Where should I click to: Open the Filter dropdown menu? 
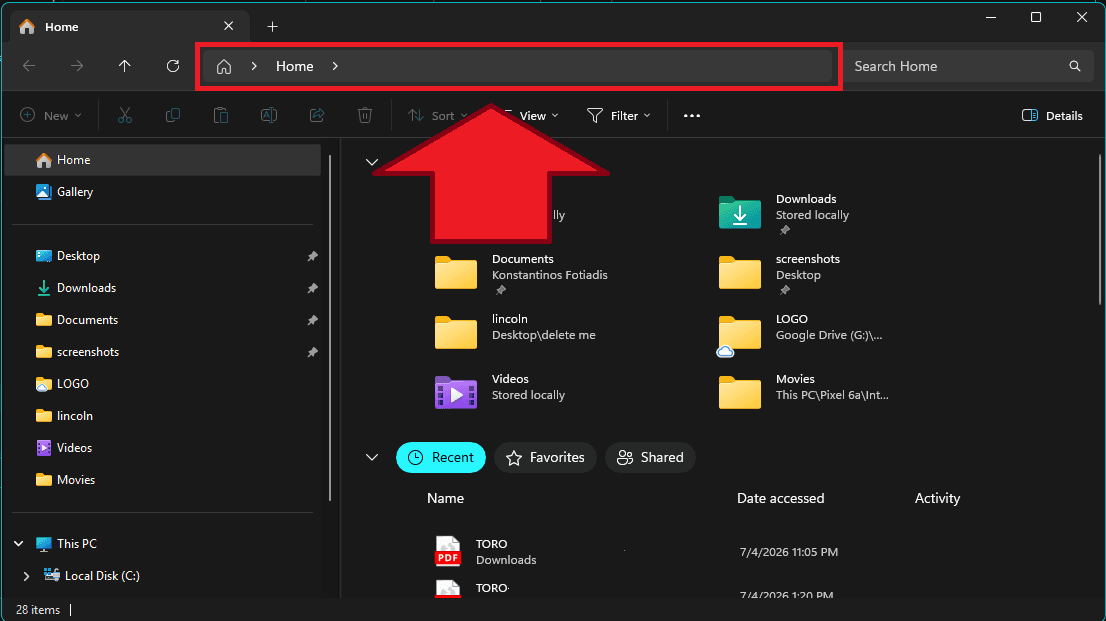pyautogui.click(x=619, y=116)
